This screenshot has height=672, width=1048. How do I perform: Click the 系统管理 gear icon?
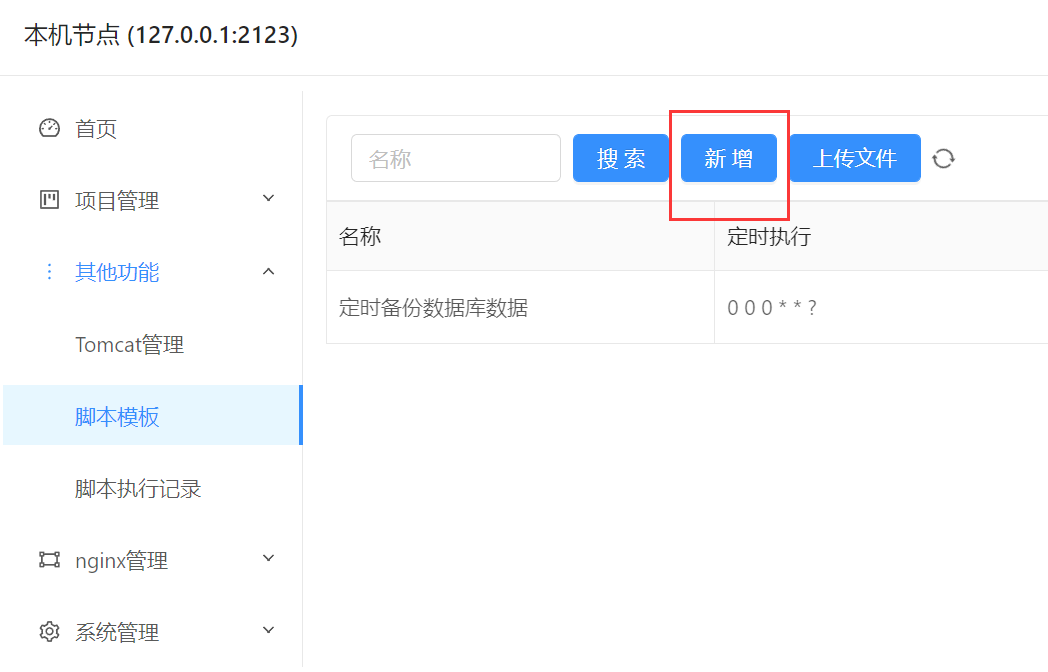click(x=49, y=632)
